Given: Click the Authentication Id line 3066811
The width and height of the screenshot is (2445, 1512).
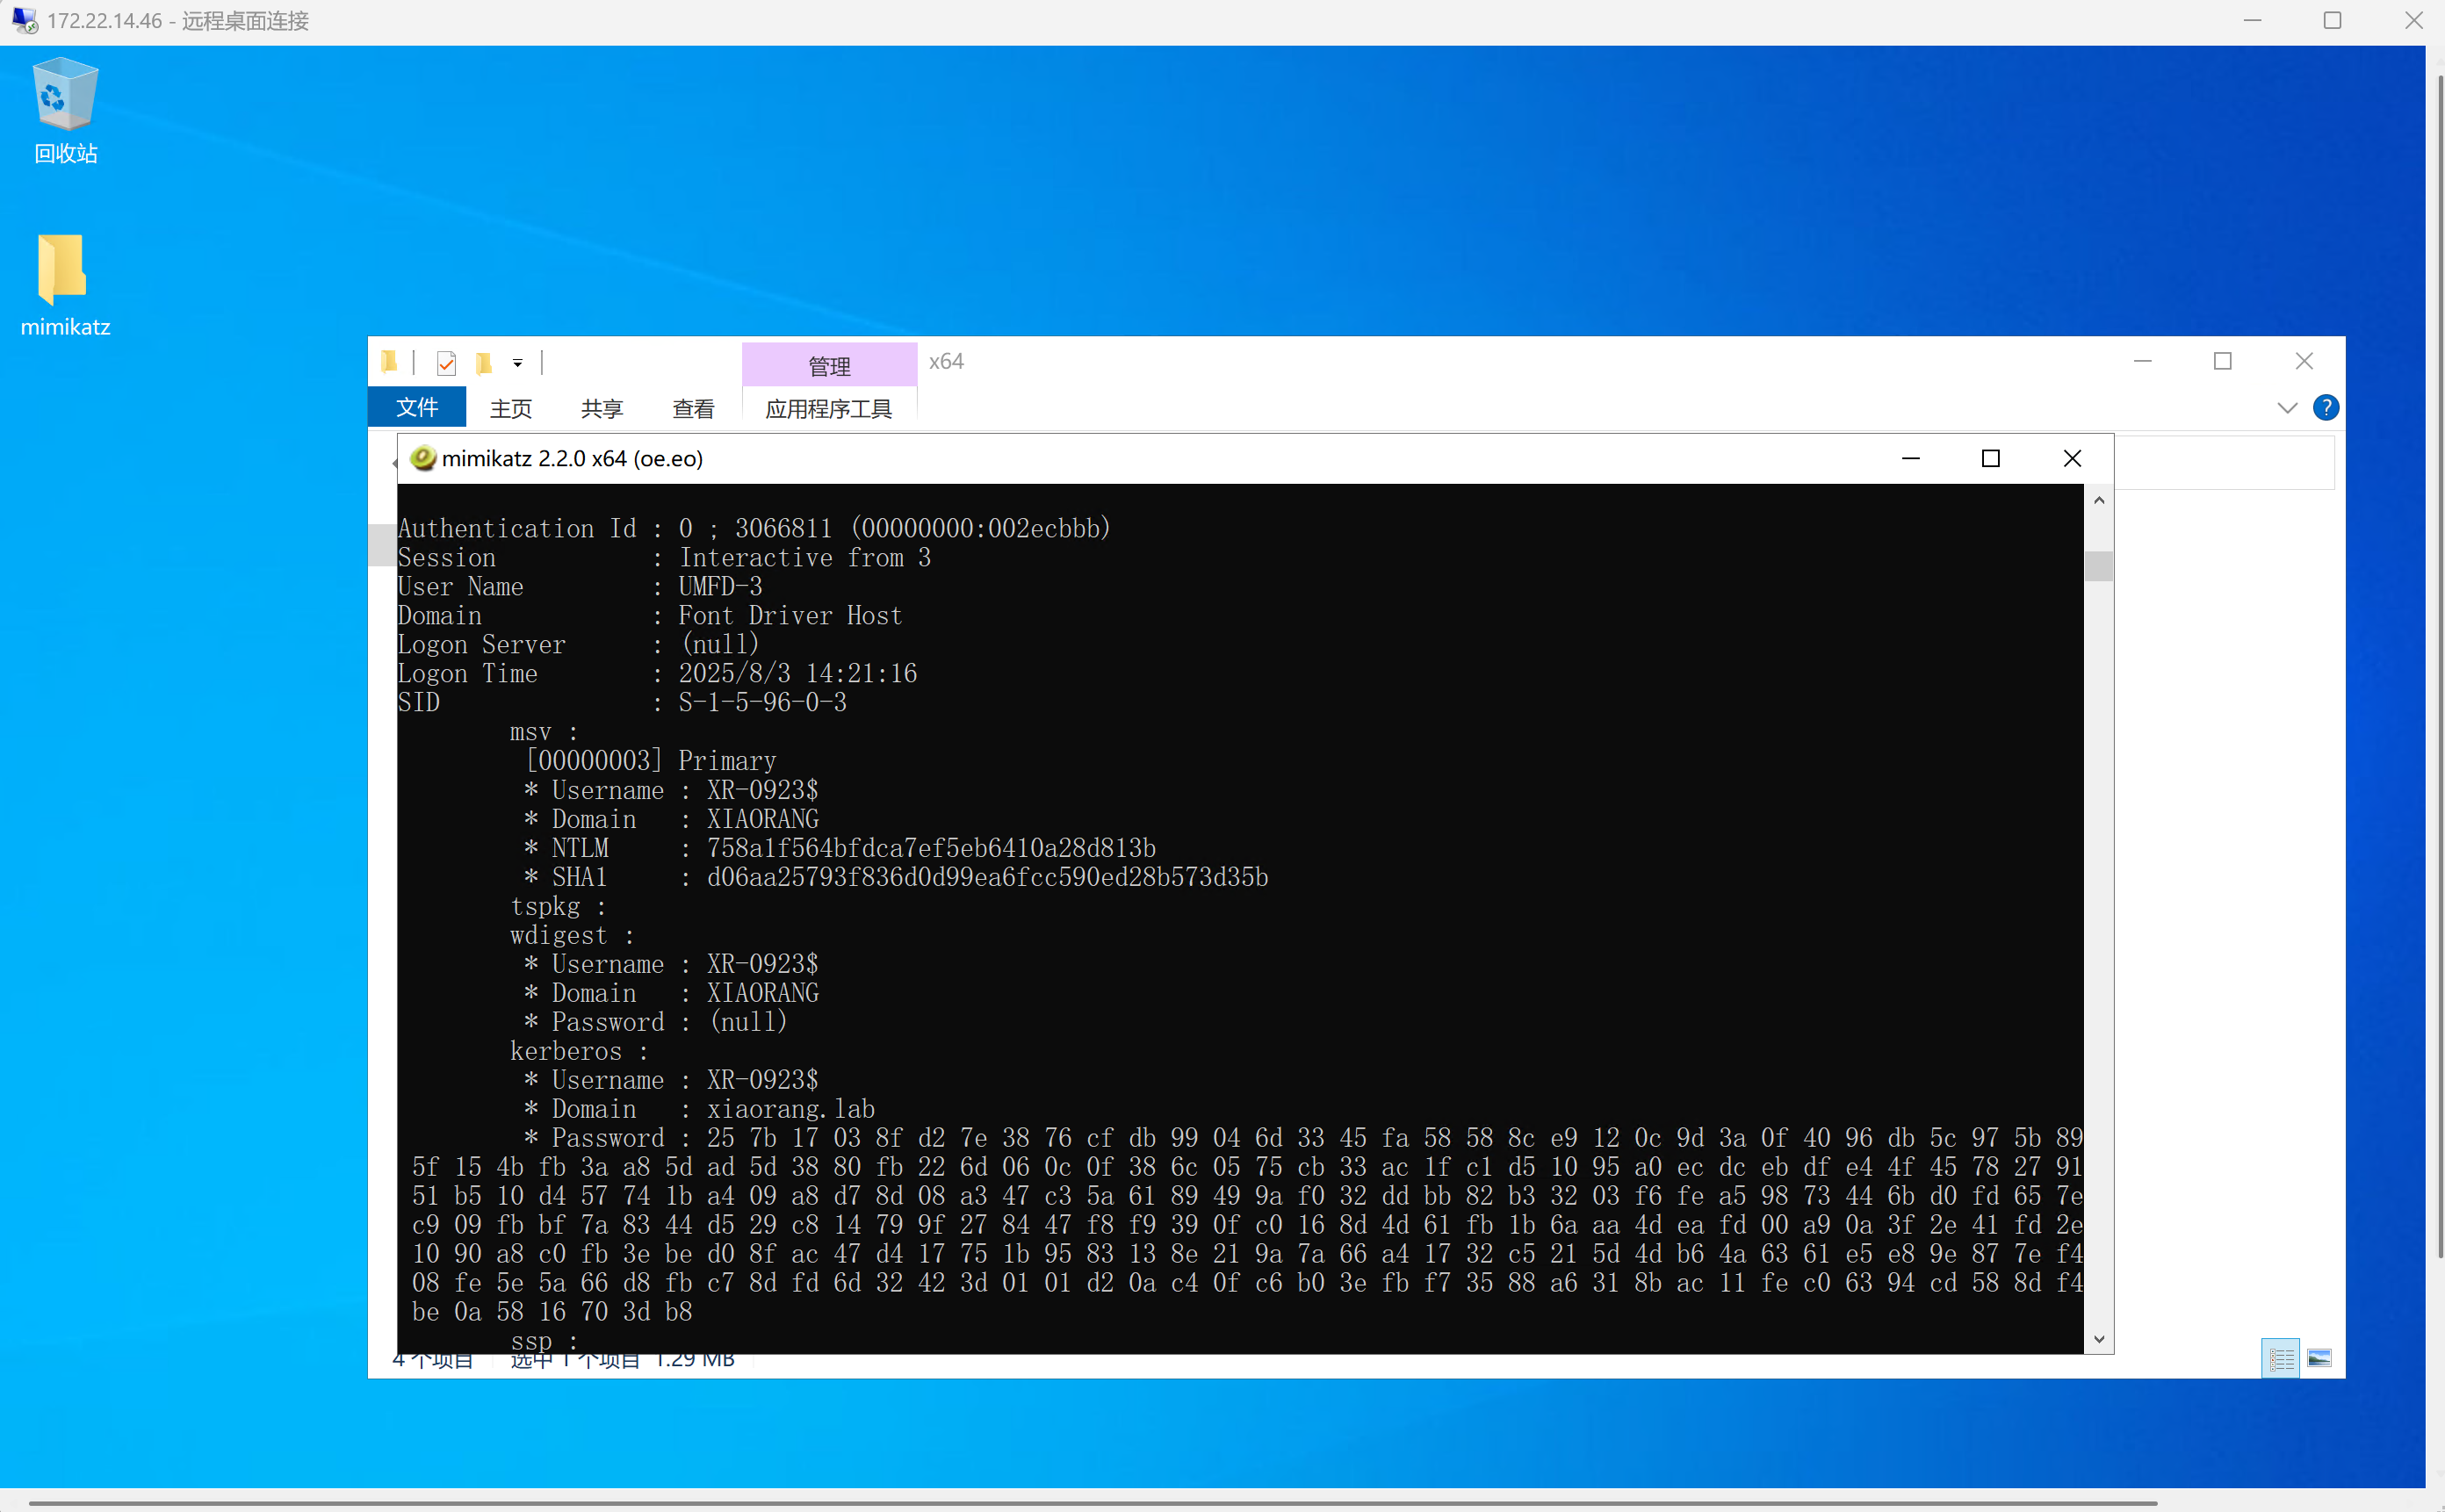Looking at the screenshot, I should point(754,528).
